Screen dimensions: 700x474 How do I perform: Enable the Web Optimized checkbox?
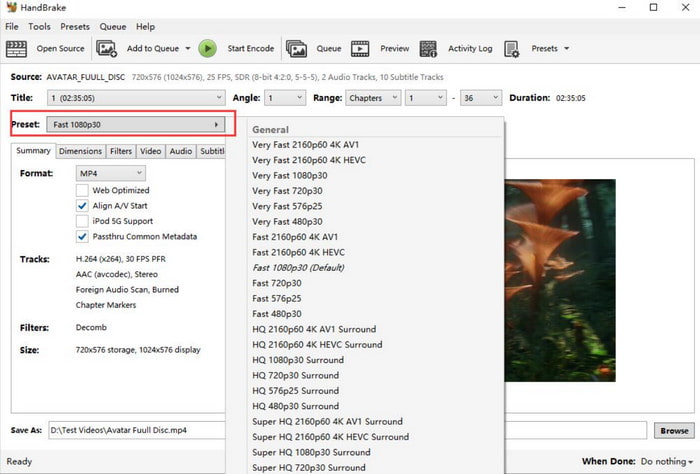(82, 190)
